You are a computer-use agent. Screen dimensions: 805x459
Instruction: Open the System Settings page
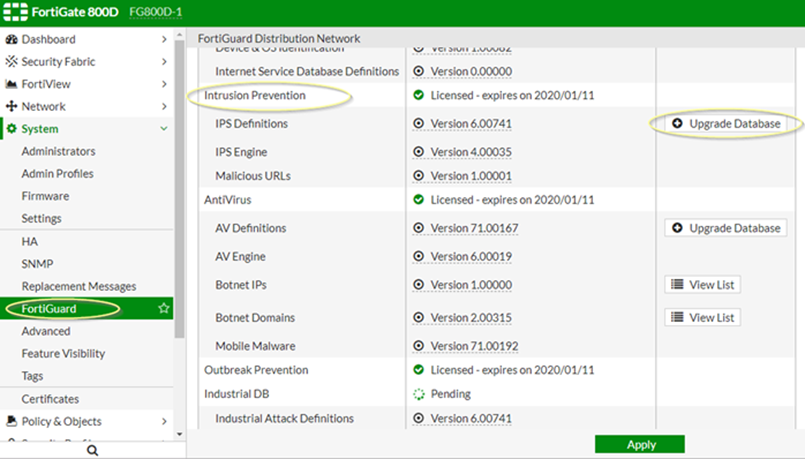click(42, 219)
